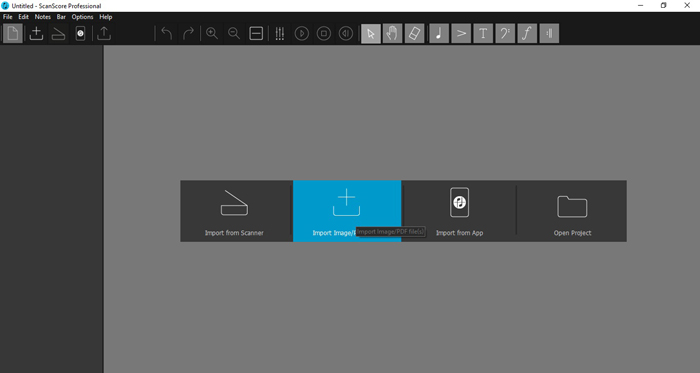
Task: Open the Mixer sliders icon
Action: tap(279, 33)
